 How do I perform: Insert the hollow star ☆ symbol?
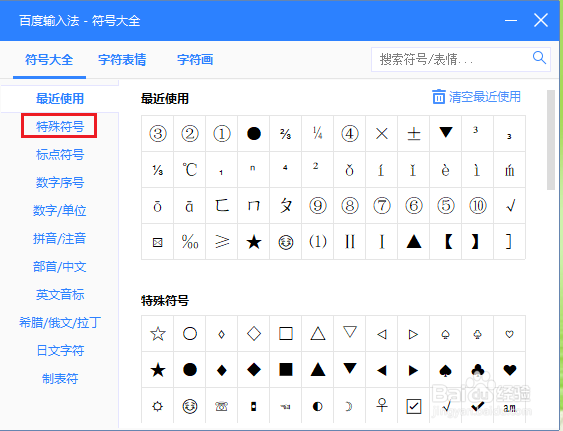click(158, 334)
